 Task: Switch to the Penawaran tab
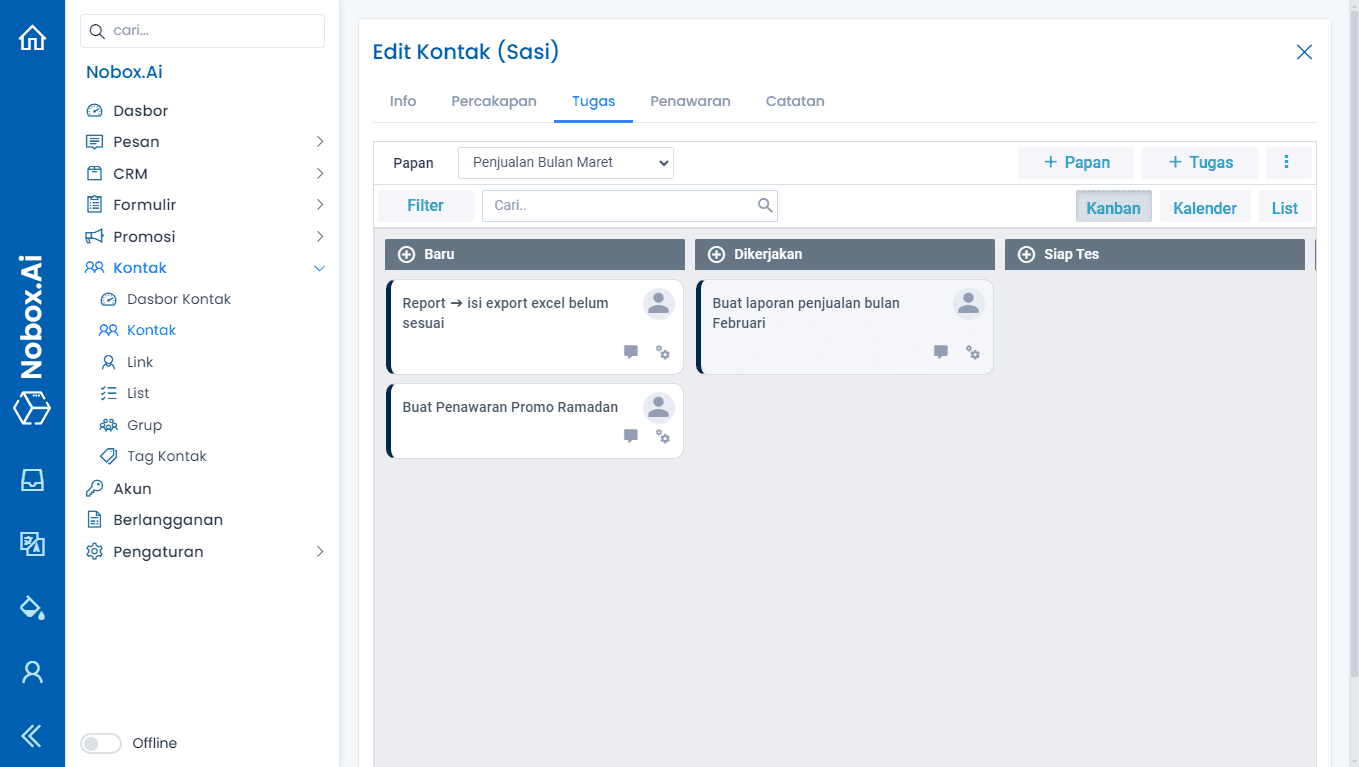pos(690,101)
